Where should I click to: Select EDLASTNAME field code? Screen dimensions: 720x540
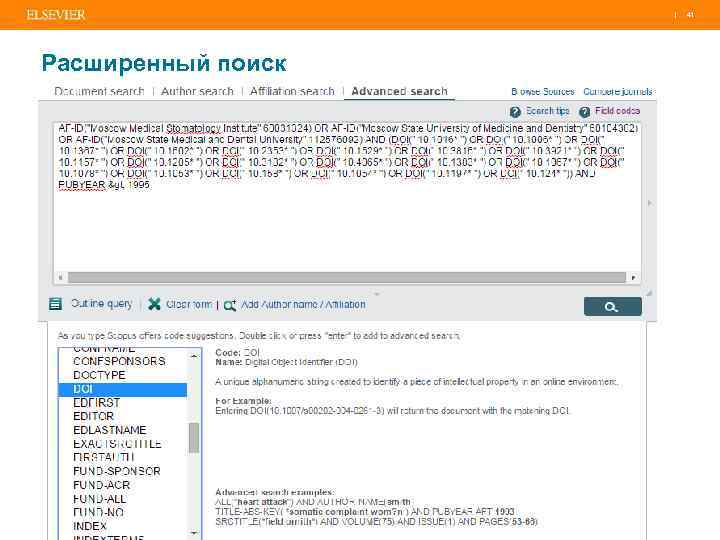(x=109, y=430)
